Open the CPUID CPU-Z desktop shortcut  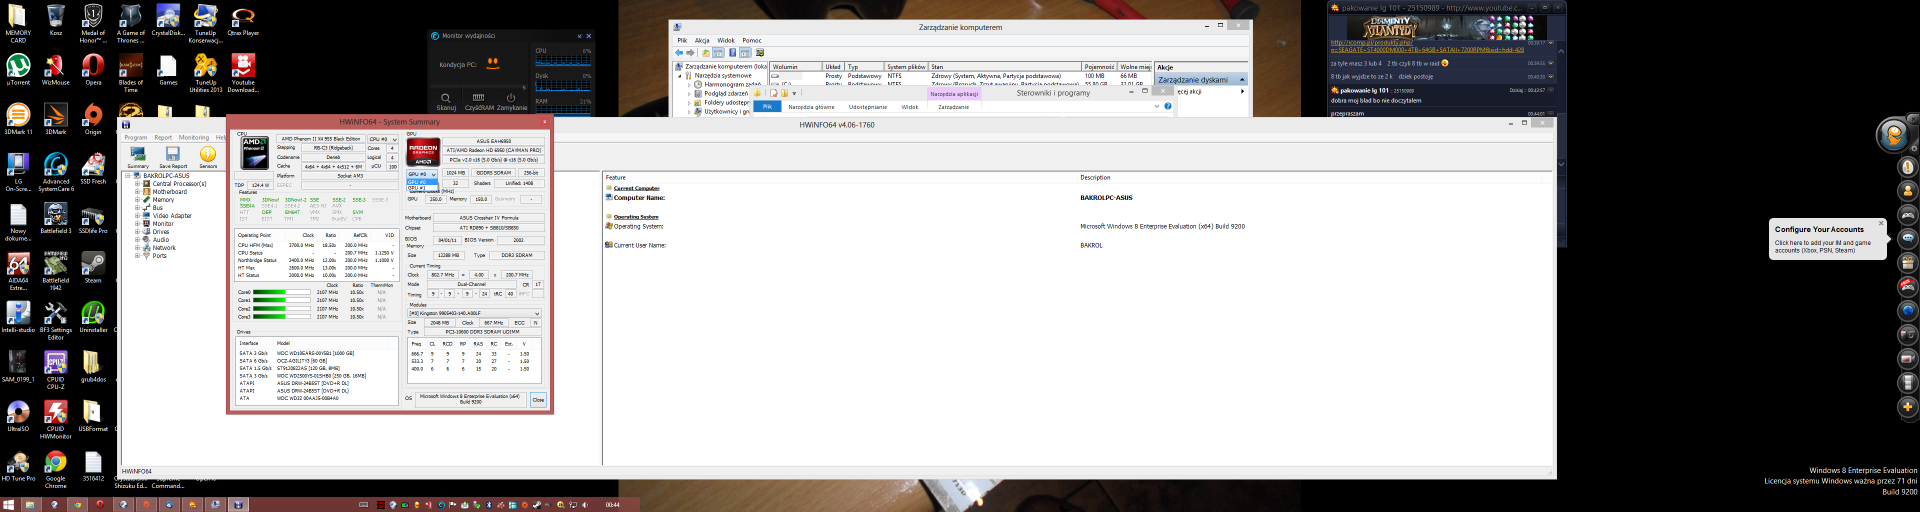(x=55, y=370)
